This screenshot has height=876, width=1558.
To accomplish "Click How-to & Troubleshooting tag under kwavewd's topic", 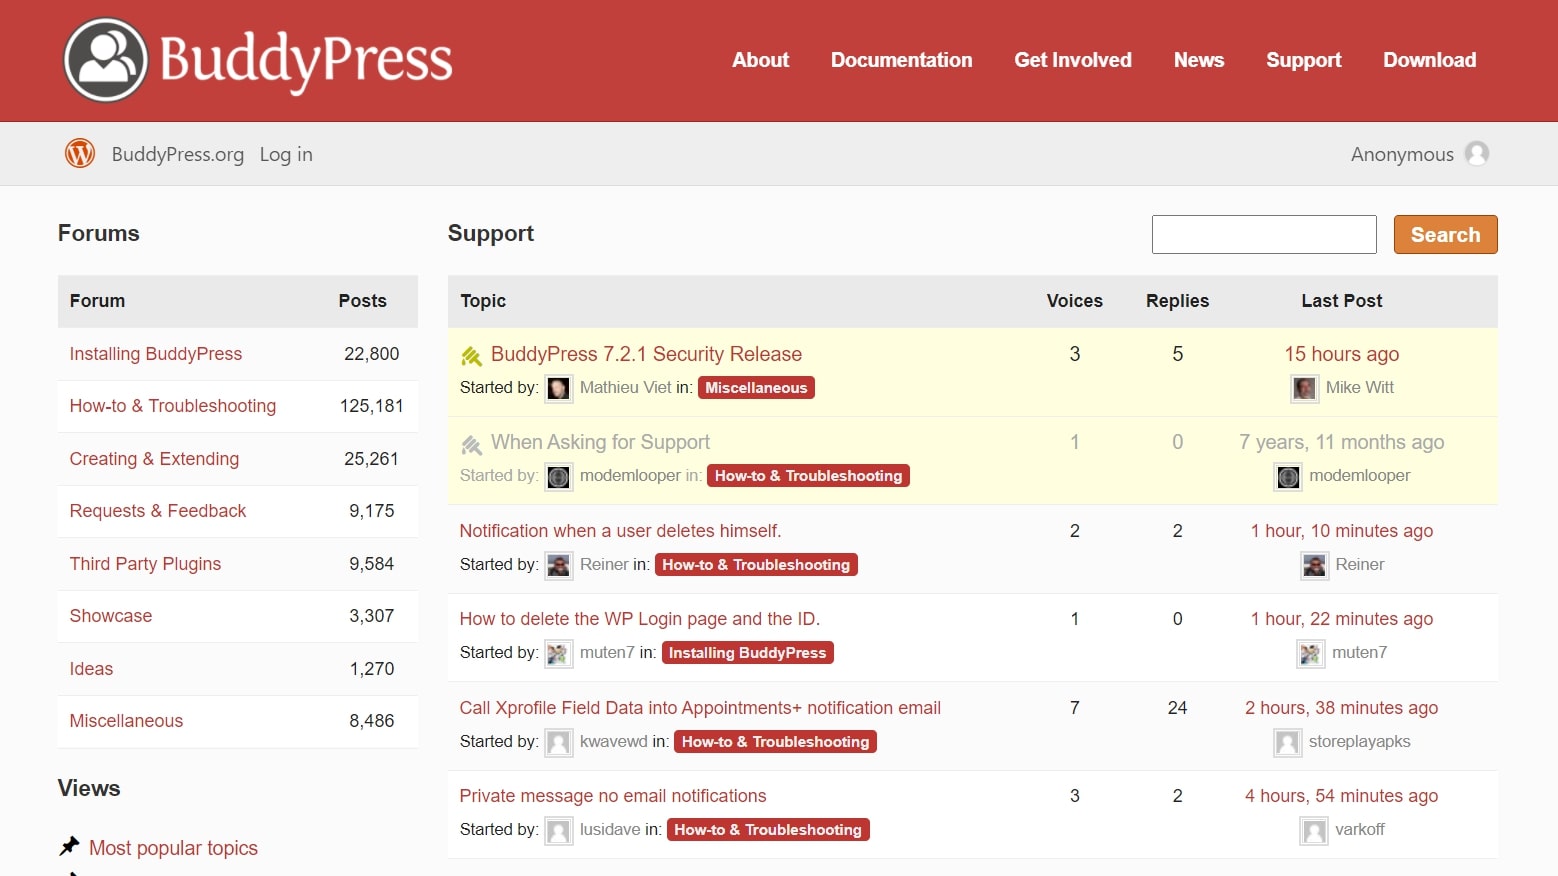I will pos(775,742).
